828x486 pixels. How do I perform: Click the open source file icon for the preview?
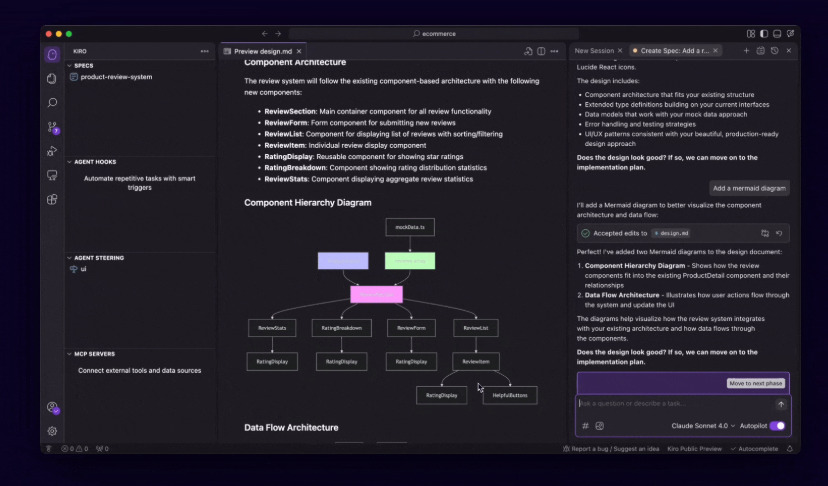528,51
